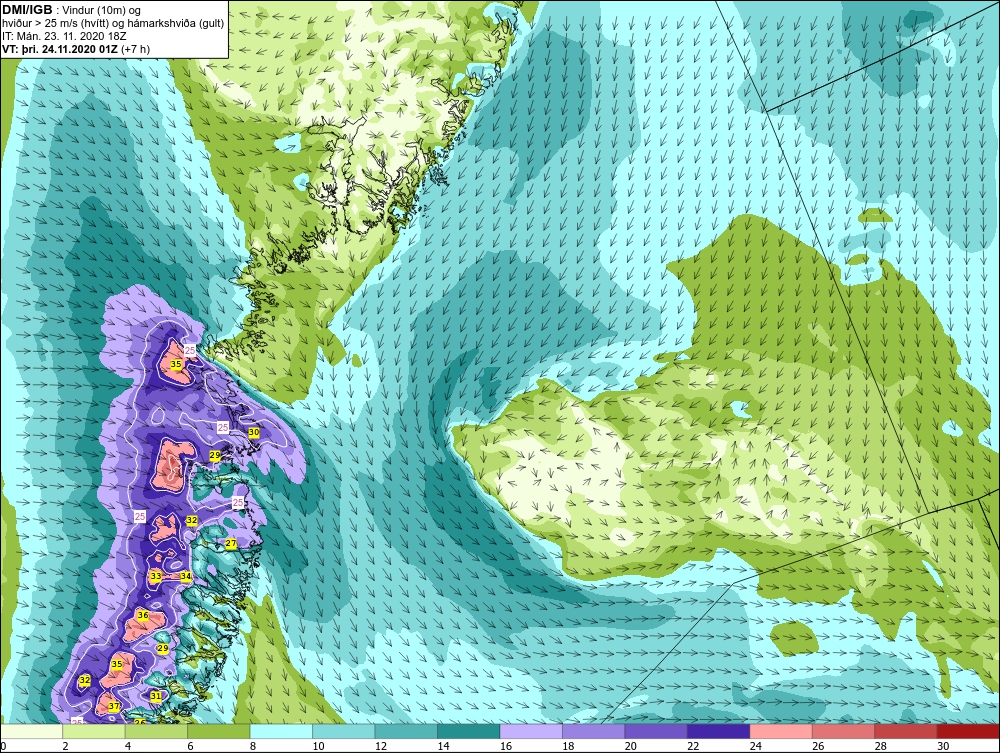Image resolution: width=1000 pixels, height=753 pixels.
Task: Click the legend scale label 16
Action: (x=506, y=746)
